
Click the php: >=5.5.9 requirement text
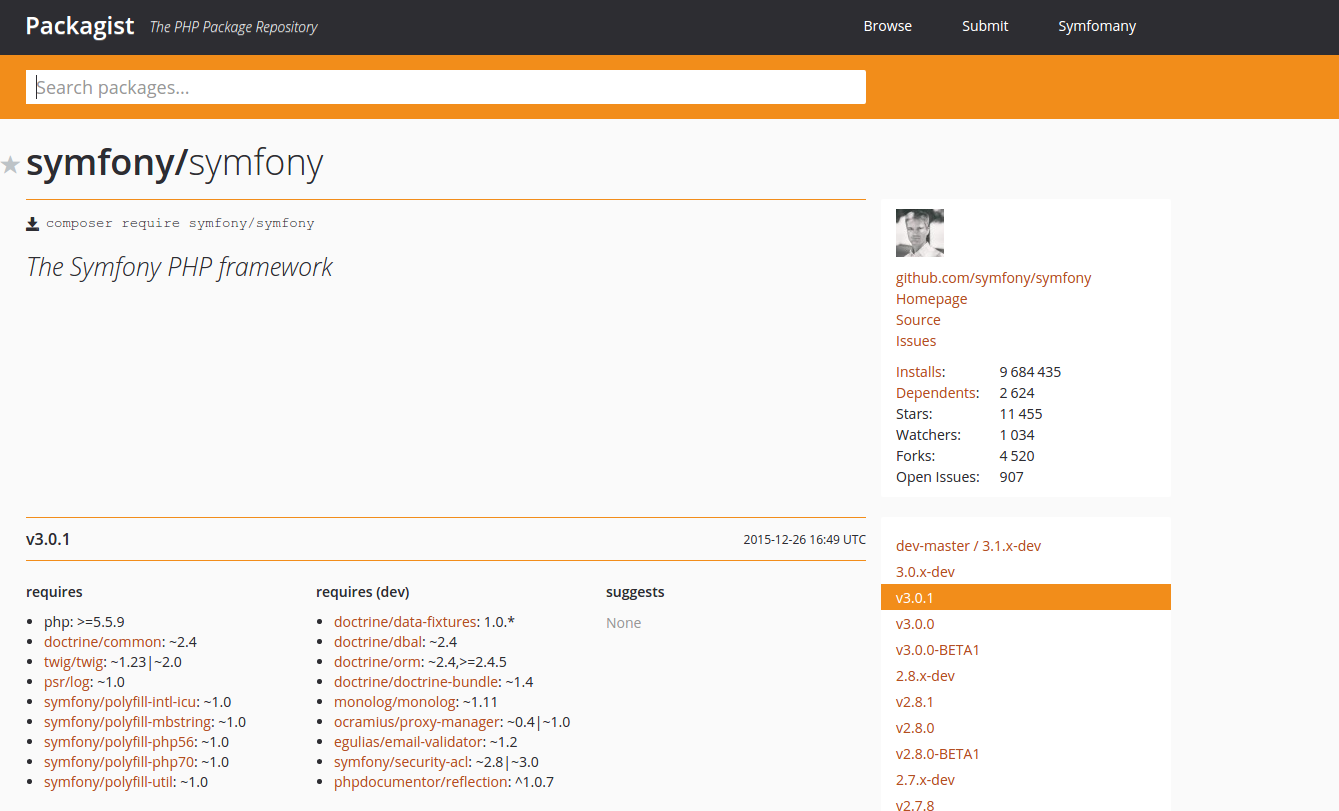[x=84, y=622]
